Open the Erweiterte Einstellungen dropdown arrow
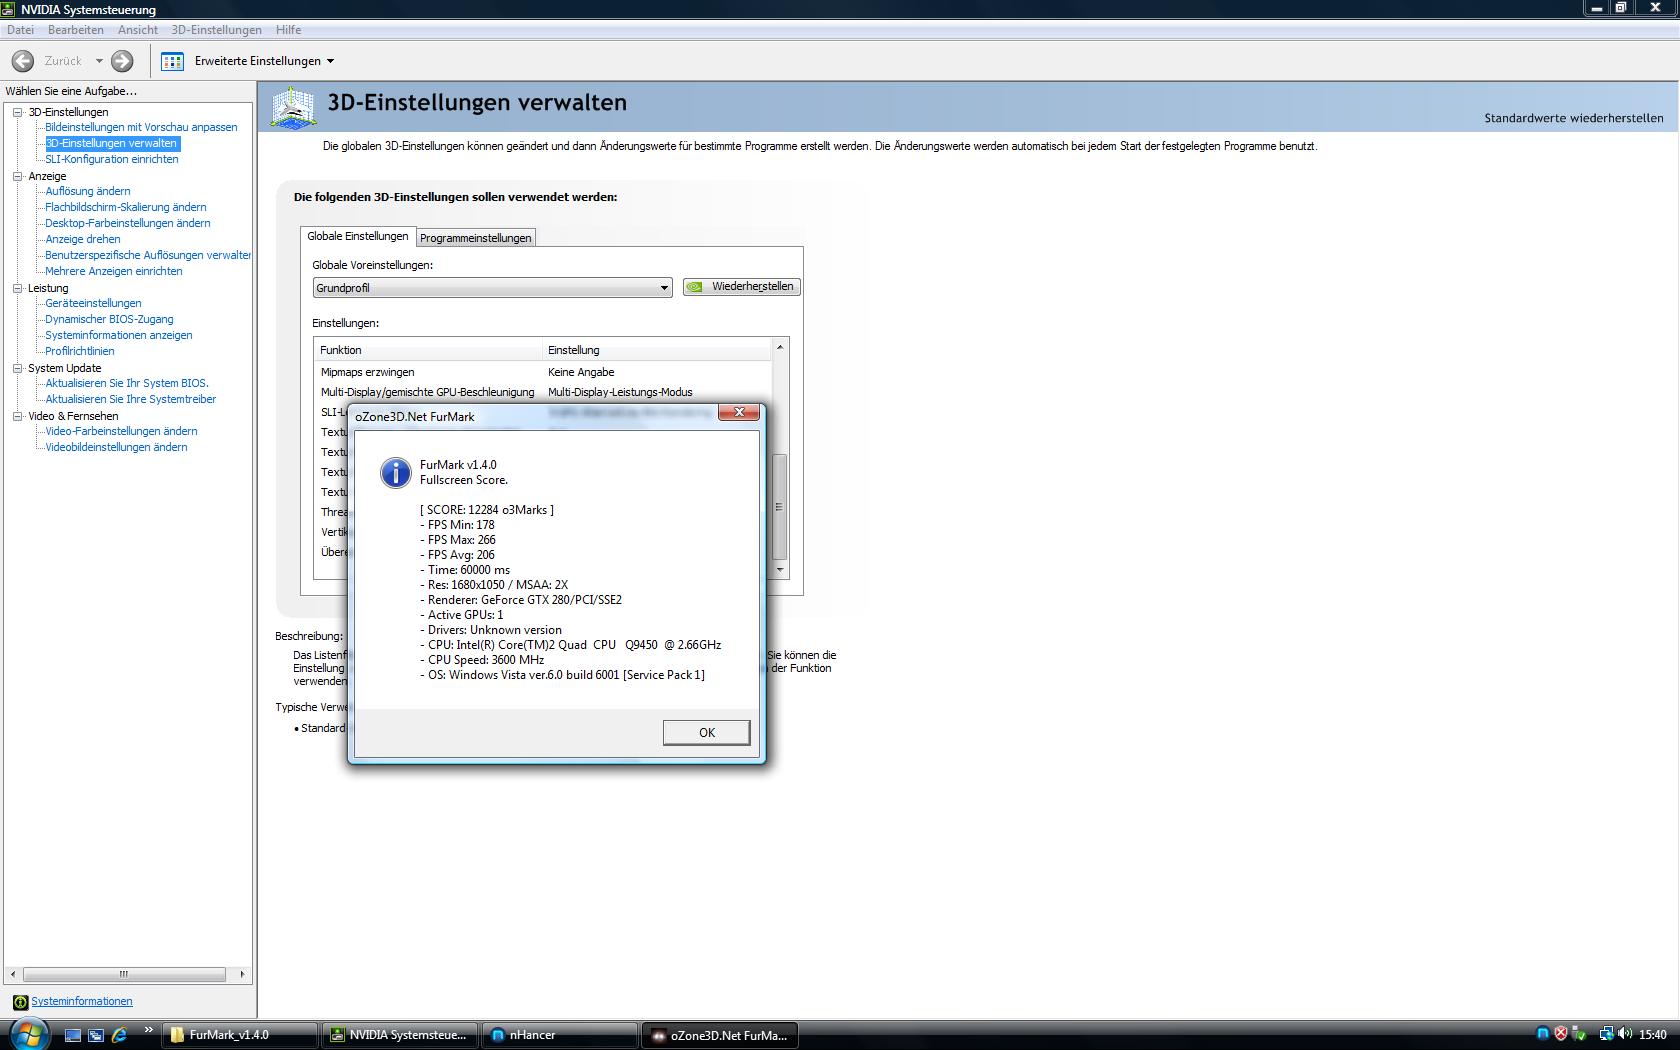 (331, 61)
